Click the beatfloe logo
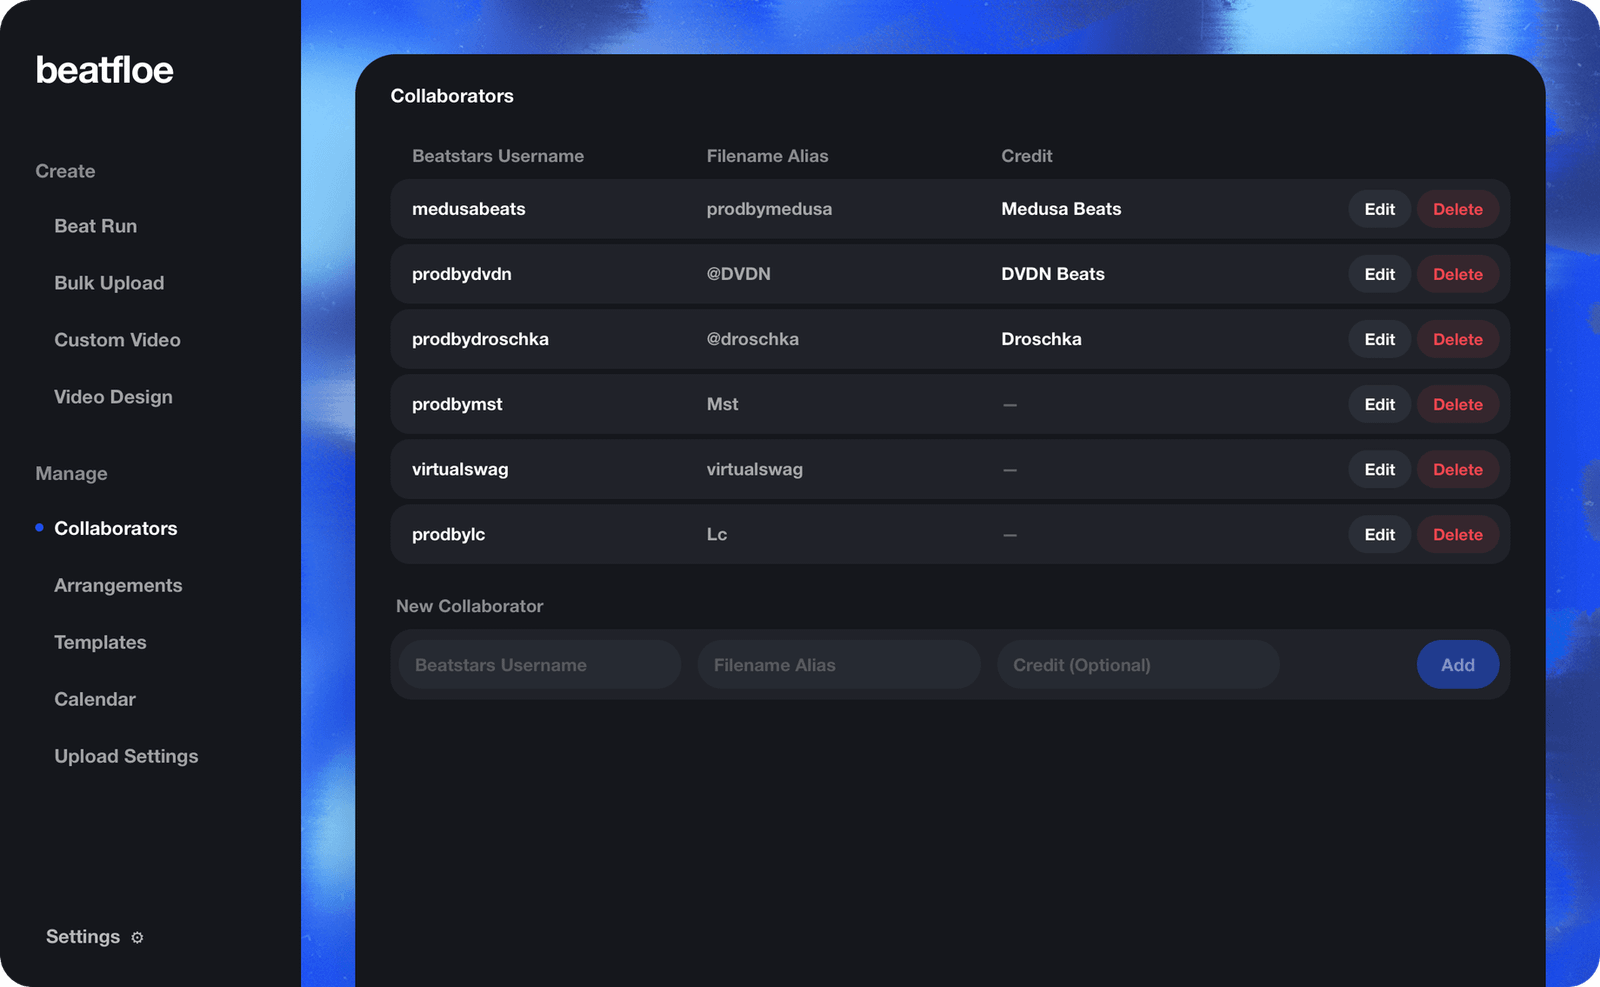This screenshot has height=987, width=1600. (x=105, y=70)
